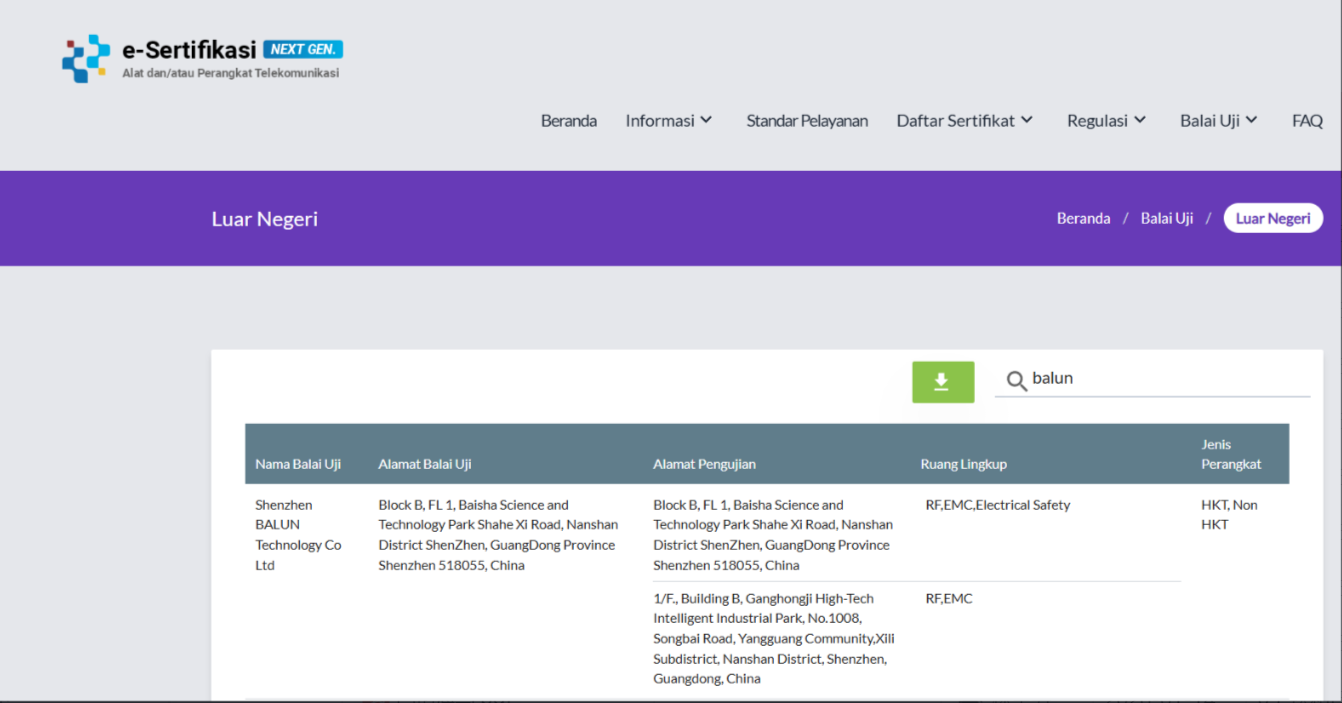Open the FAQ page
This screenshot has height=703, width=1342.
[x=1306, y=121]
